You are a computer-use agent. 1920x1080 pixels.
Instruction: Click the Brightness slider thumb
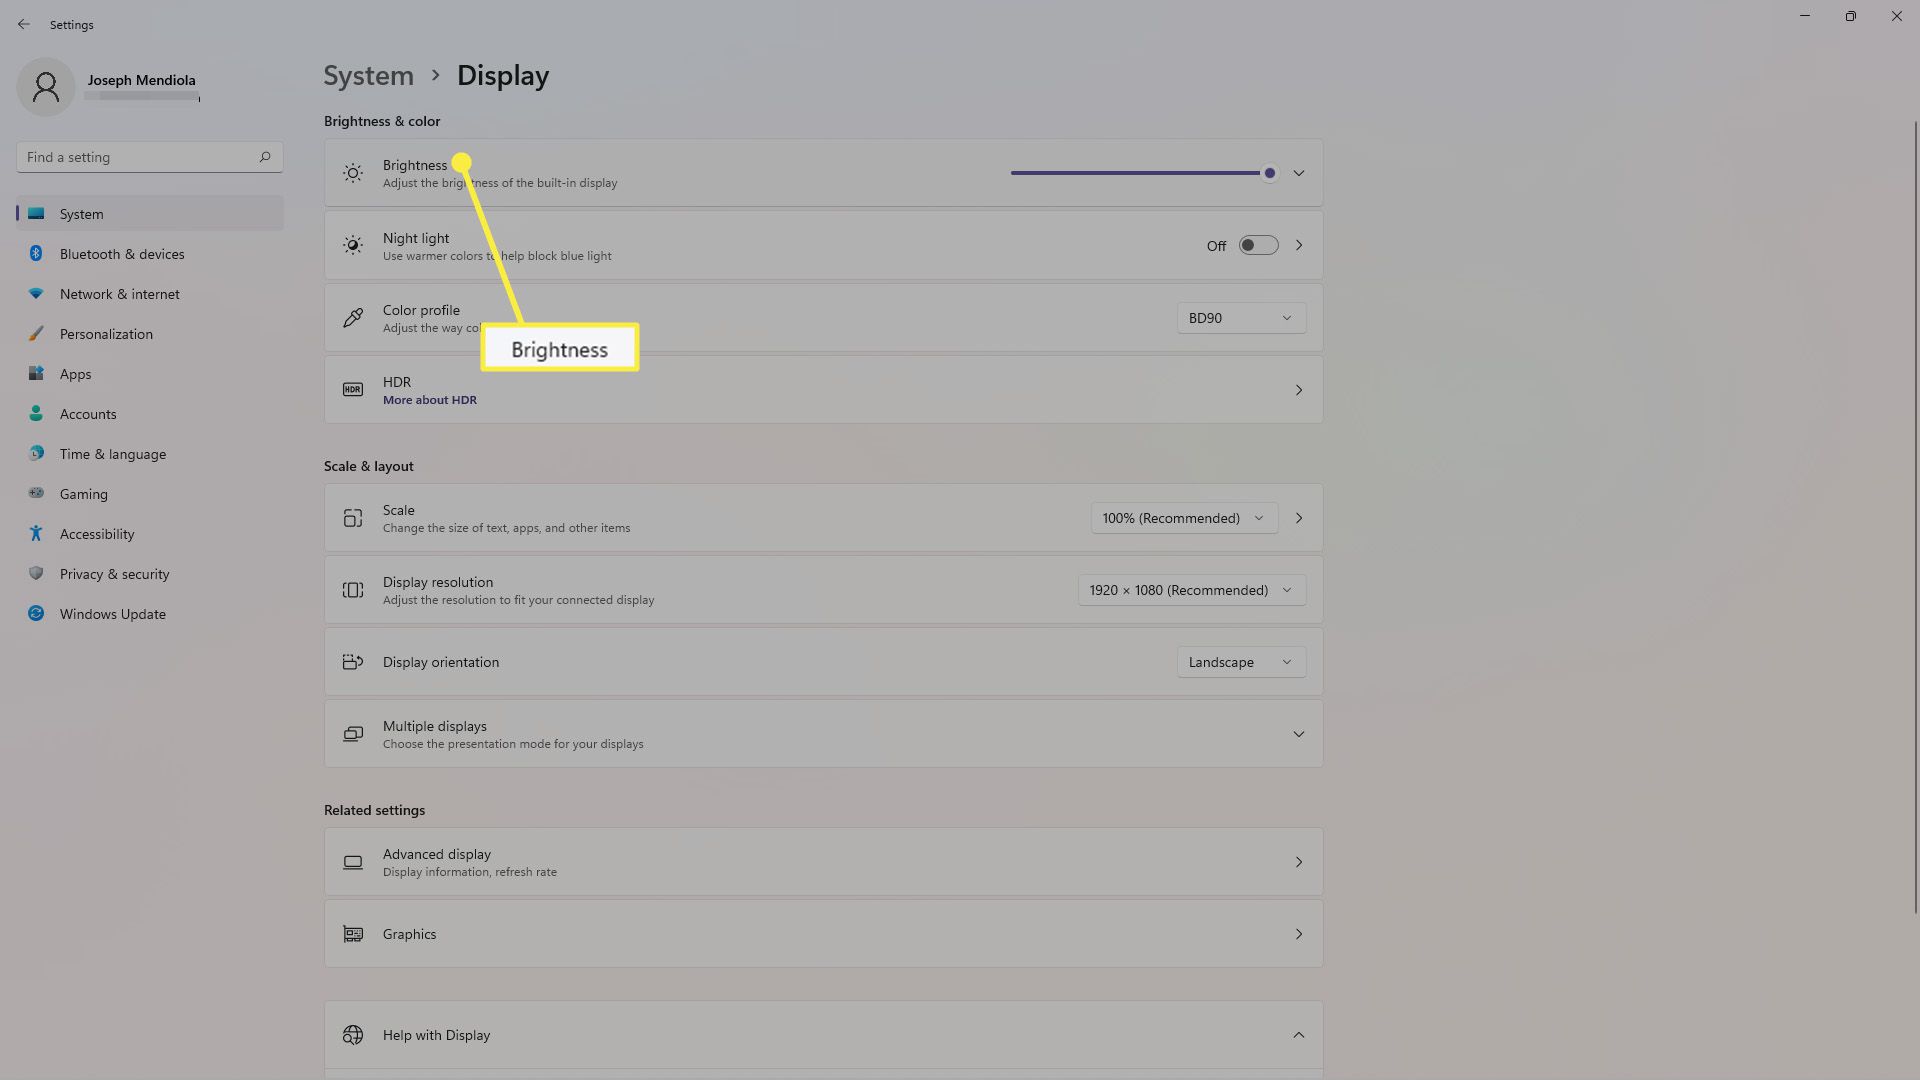tap(1270, 173)
